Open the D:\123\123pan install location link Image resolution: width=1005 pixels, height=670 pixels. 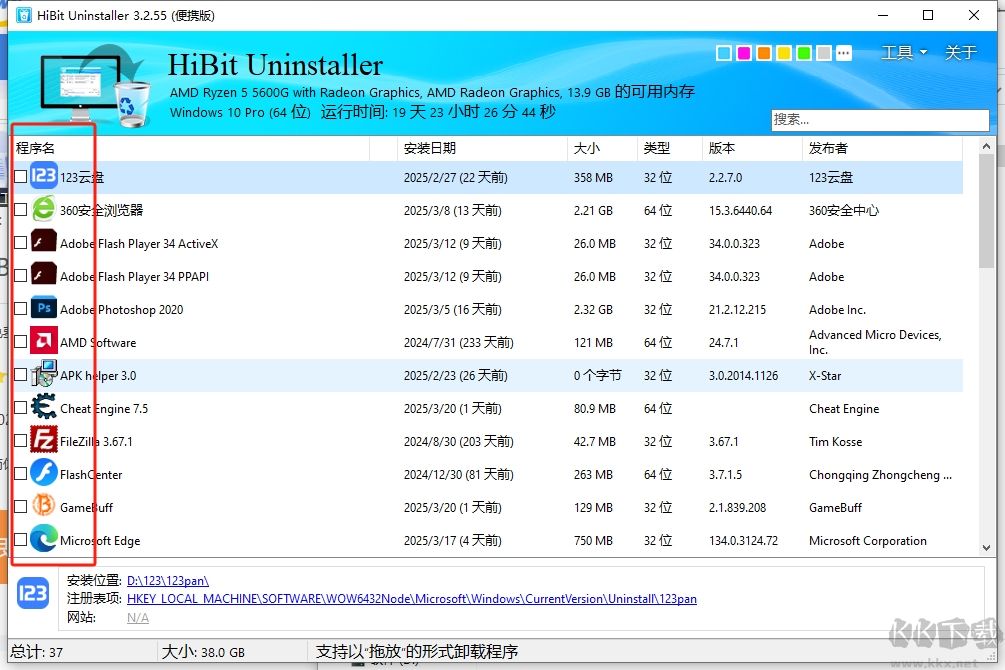click(x=170, y=579)
